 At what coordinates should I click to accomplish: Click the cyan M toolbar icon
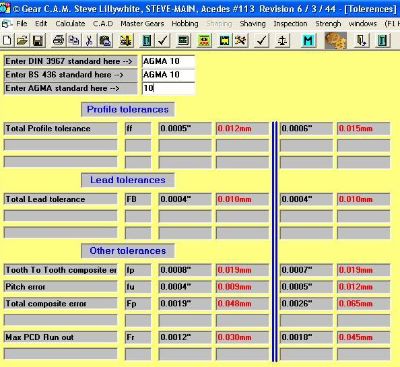(308, 41)
